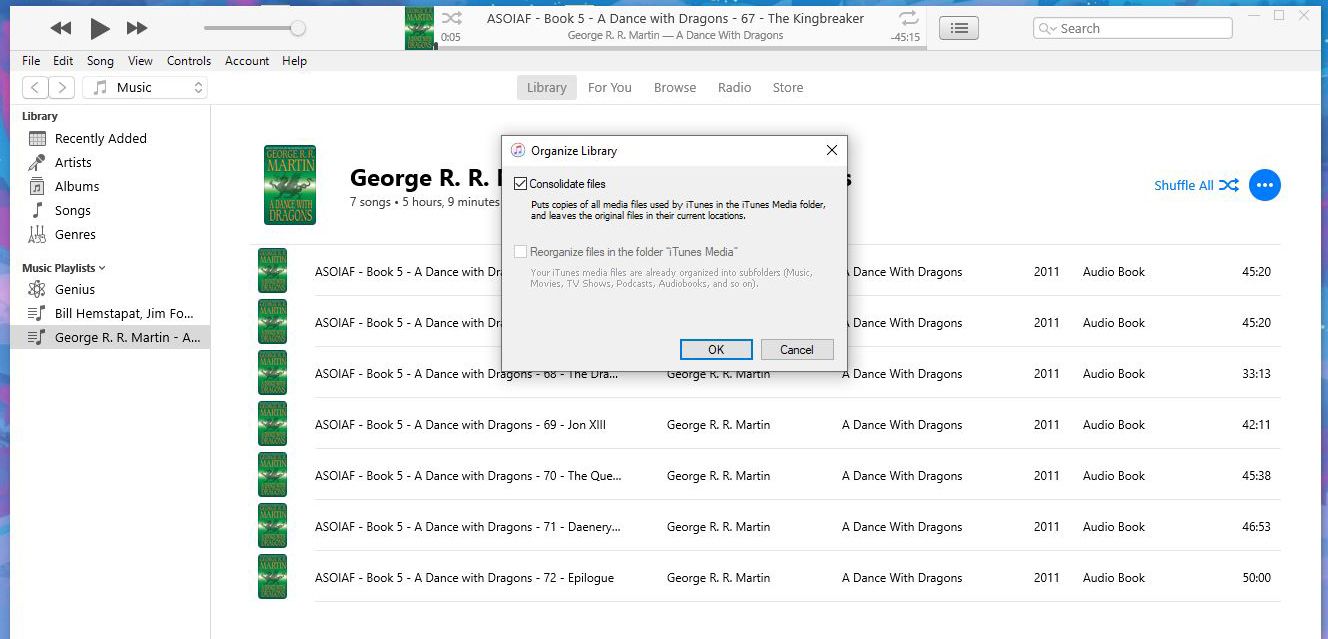Toggle the repeat icon in the now playing bar

(x=908, y=18)
